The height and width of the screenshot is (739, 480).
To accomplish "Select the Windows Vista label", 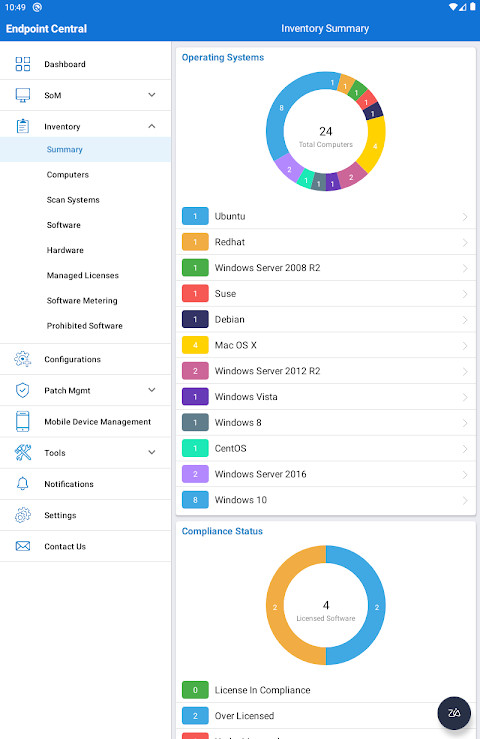I will [x=246, y=397].
